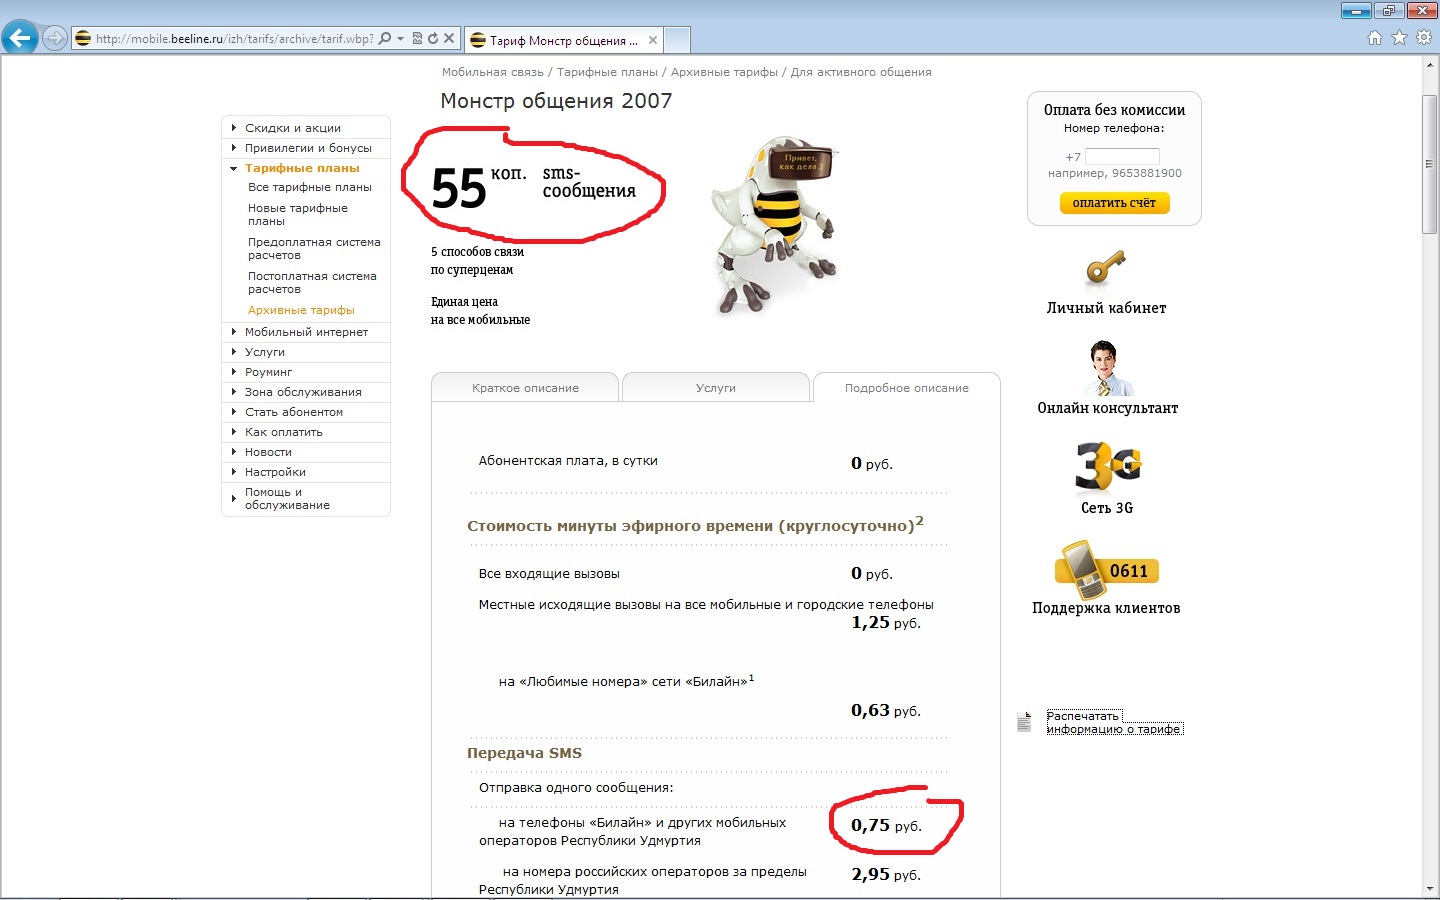Open the browser Tools gear icon
Image resolution: width=1440 pixels, height=900 pixels.
point(1423,38)
